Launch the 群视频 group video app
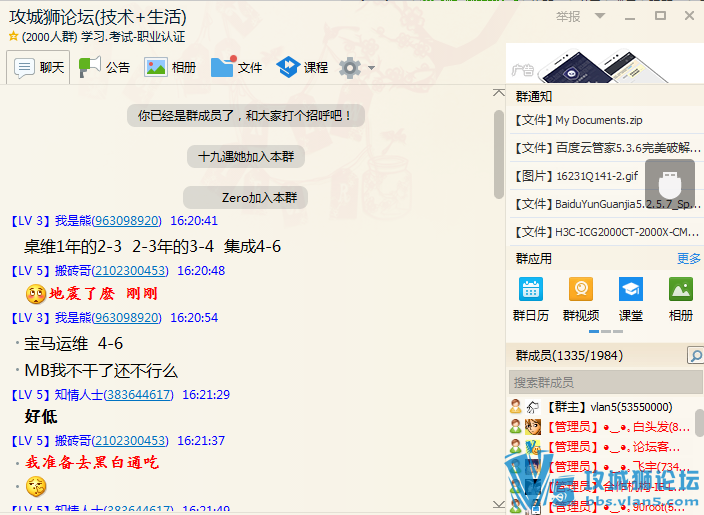 point(580,299)
